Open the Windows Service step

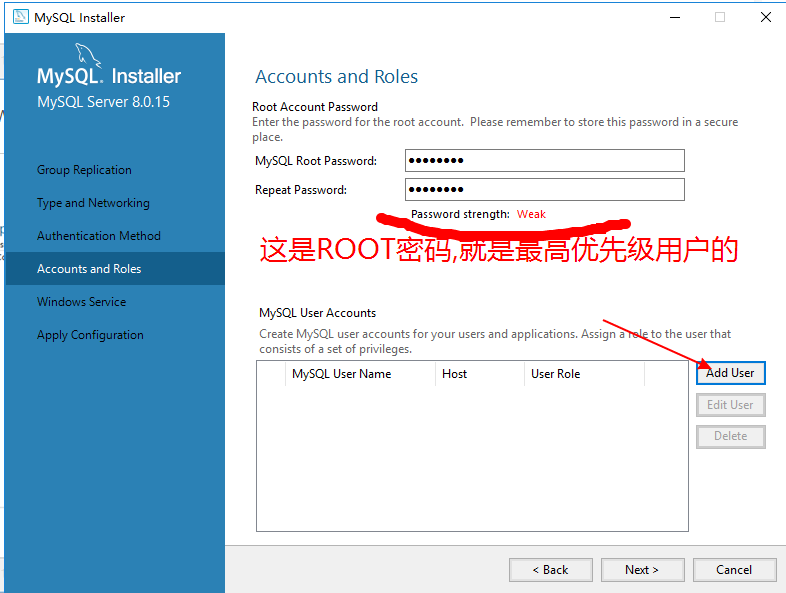[x=81, y=302]
